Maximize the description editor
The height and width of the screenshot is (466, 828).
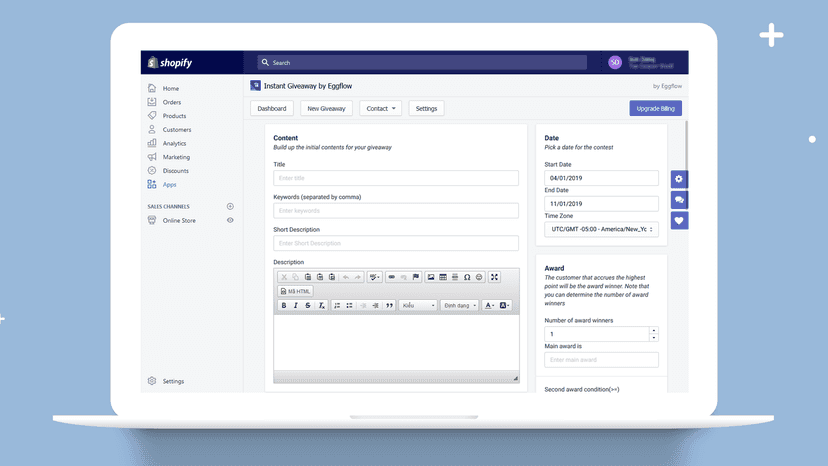point(494,277)
